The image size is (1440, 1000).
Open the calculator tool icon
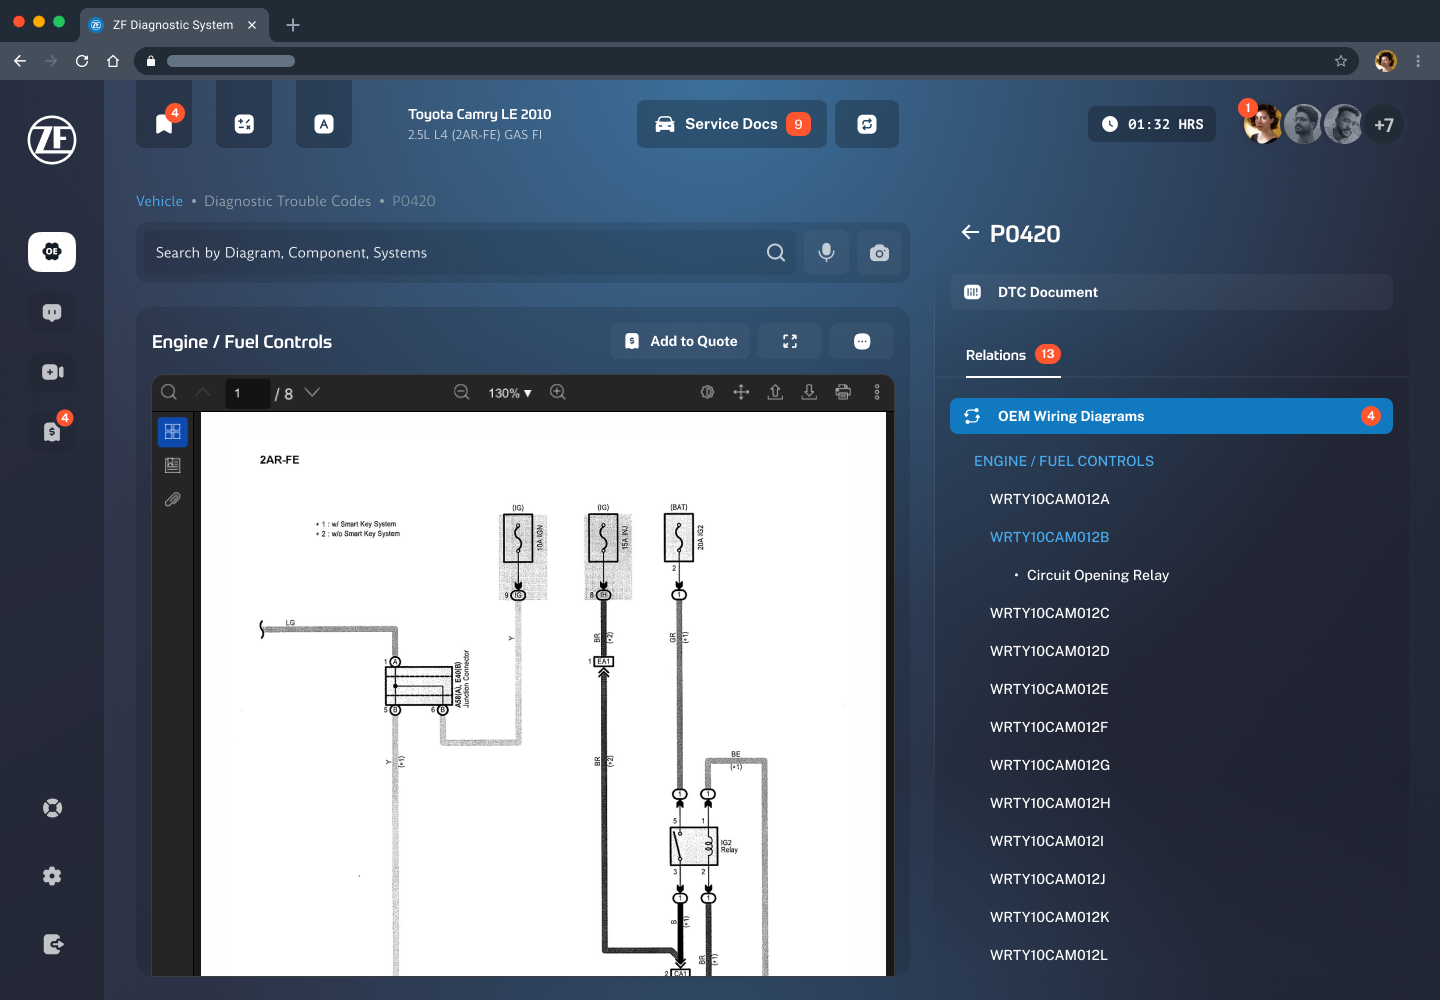pyautogui.click(x=244, y=124)
